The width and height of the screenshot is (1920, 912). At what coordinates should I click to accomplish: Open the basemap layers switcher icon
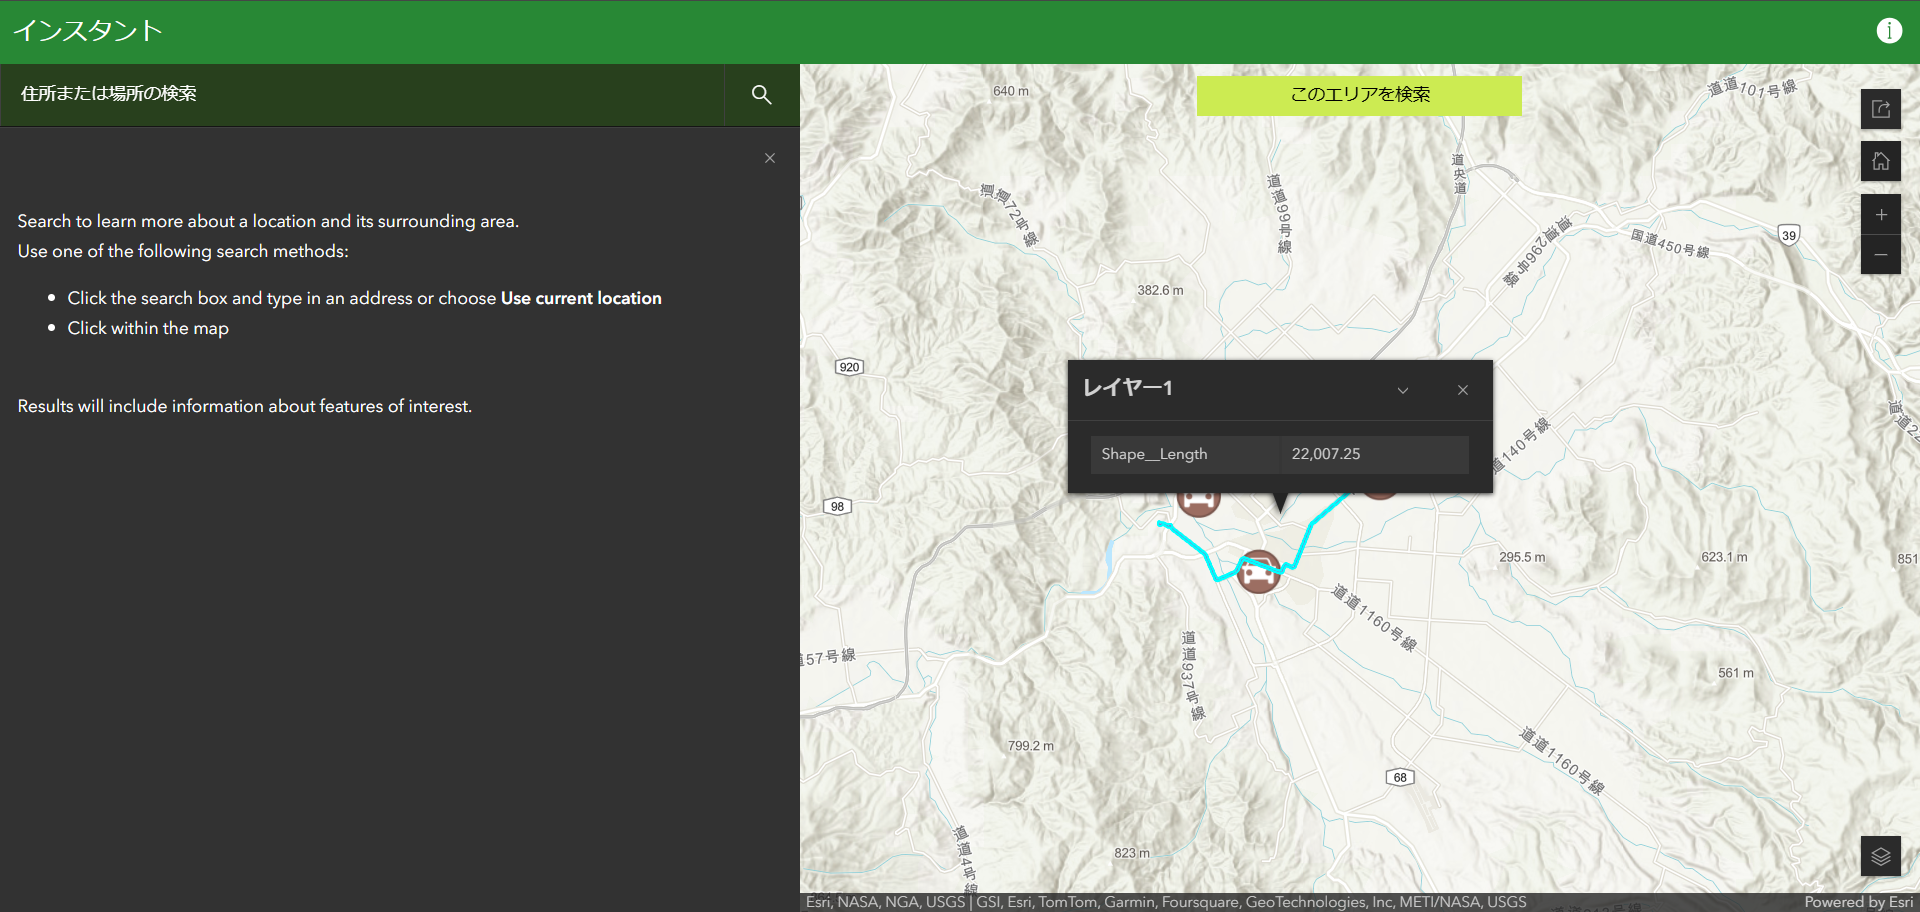pyautogui.click(x=1881, y=856)
